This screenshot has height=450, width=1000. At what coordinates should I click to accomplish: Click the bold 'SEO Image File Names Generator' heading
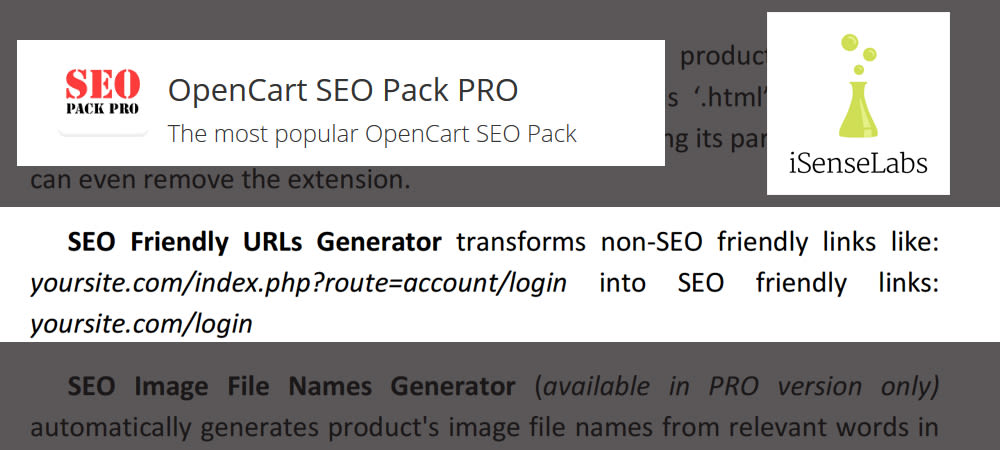pos(291,386)
